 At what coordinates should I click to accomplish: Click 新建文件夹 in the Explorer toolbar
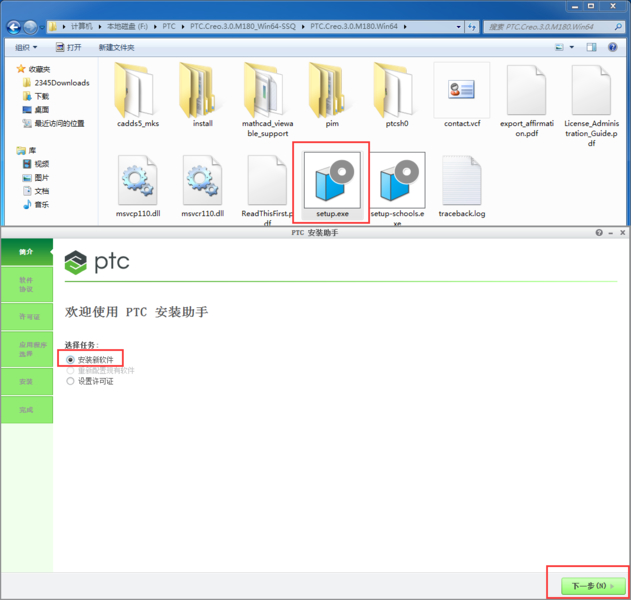coord(117,47)
